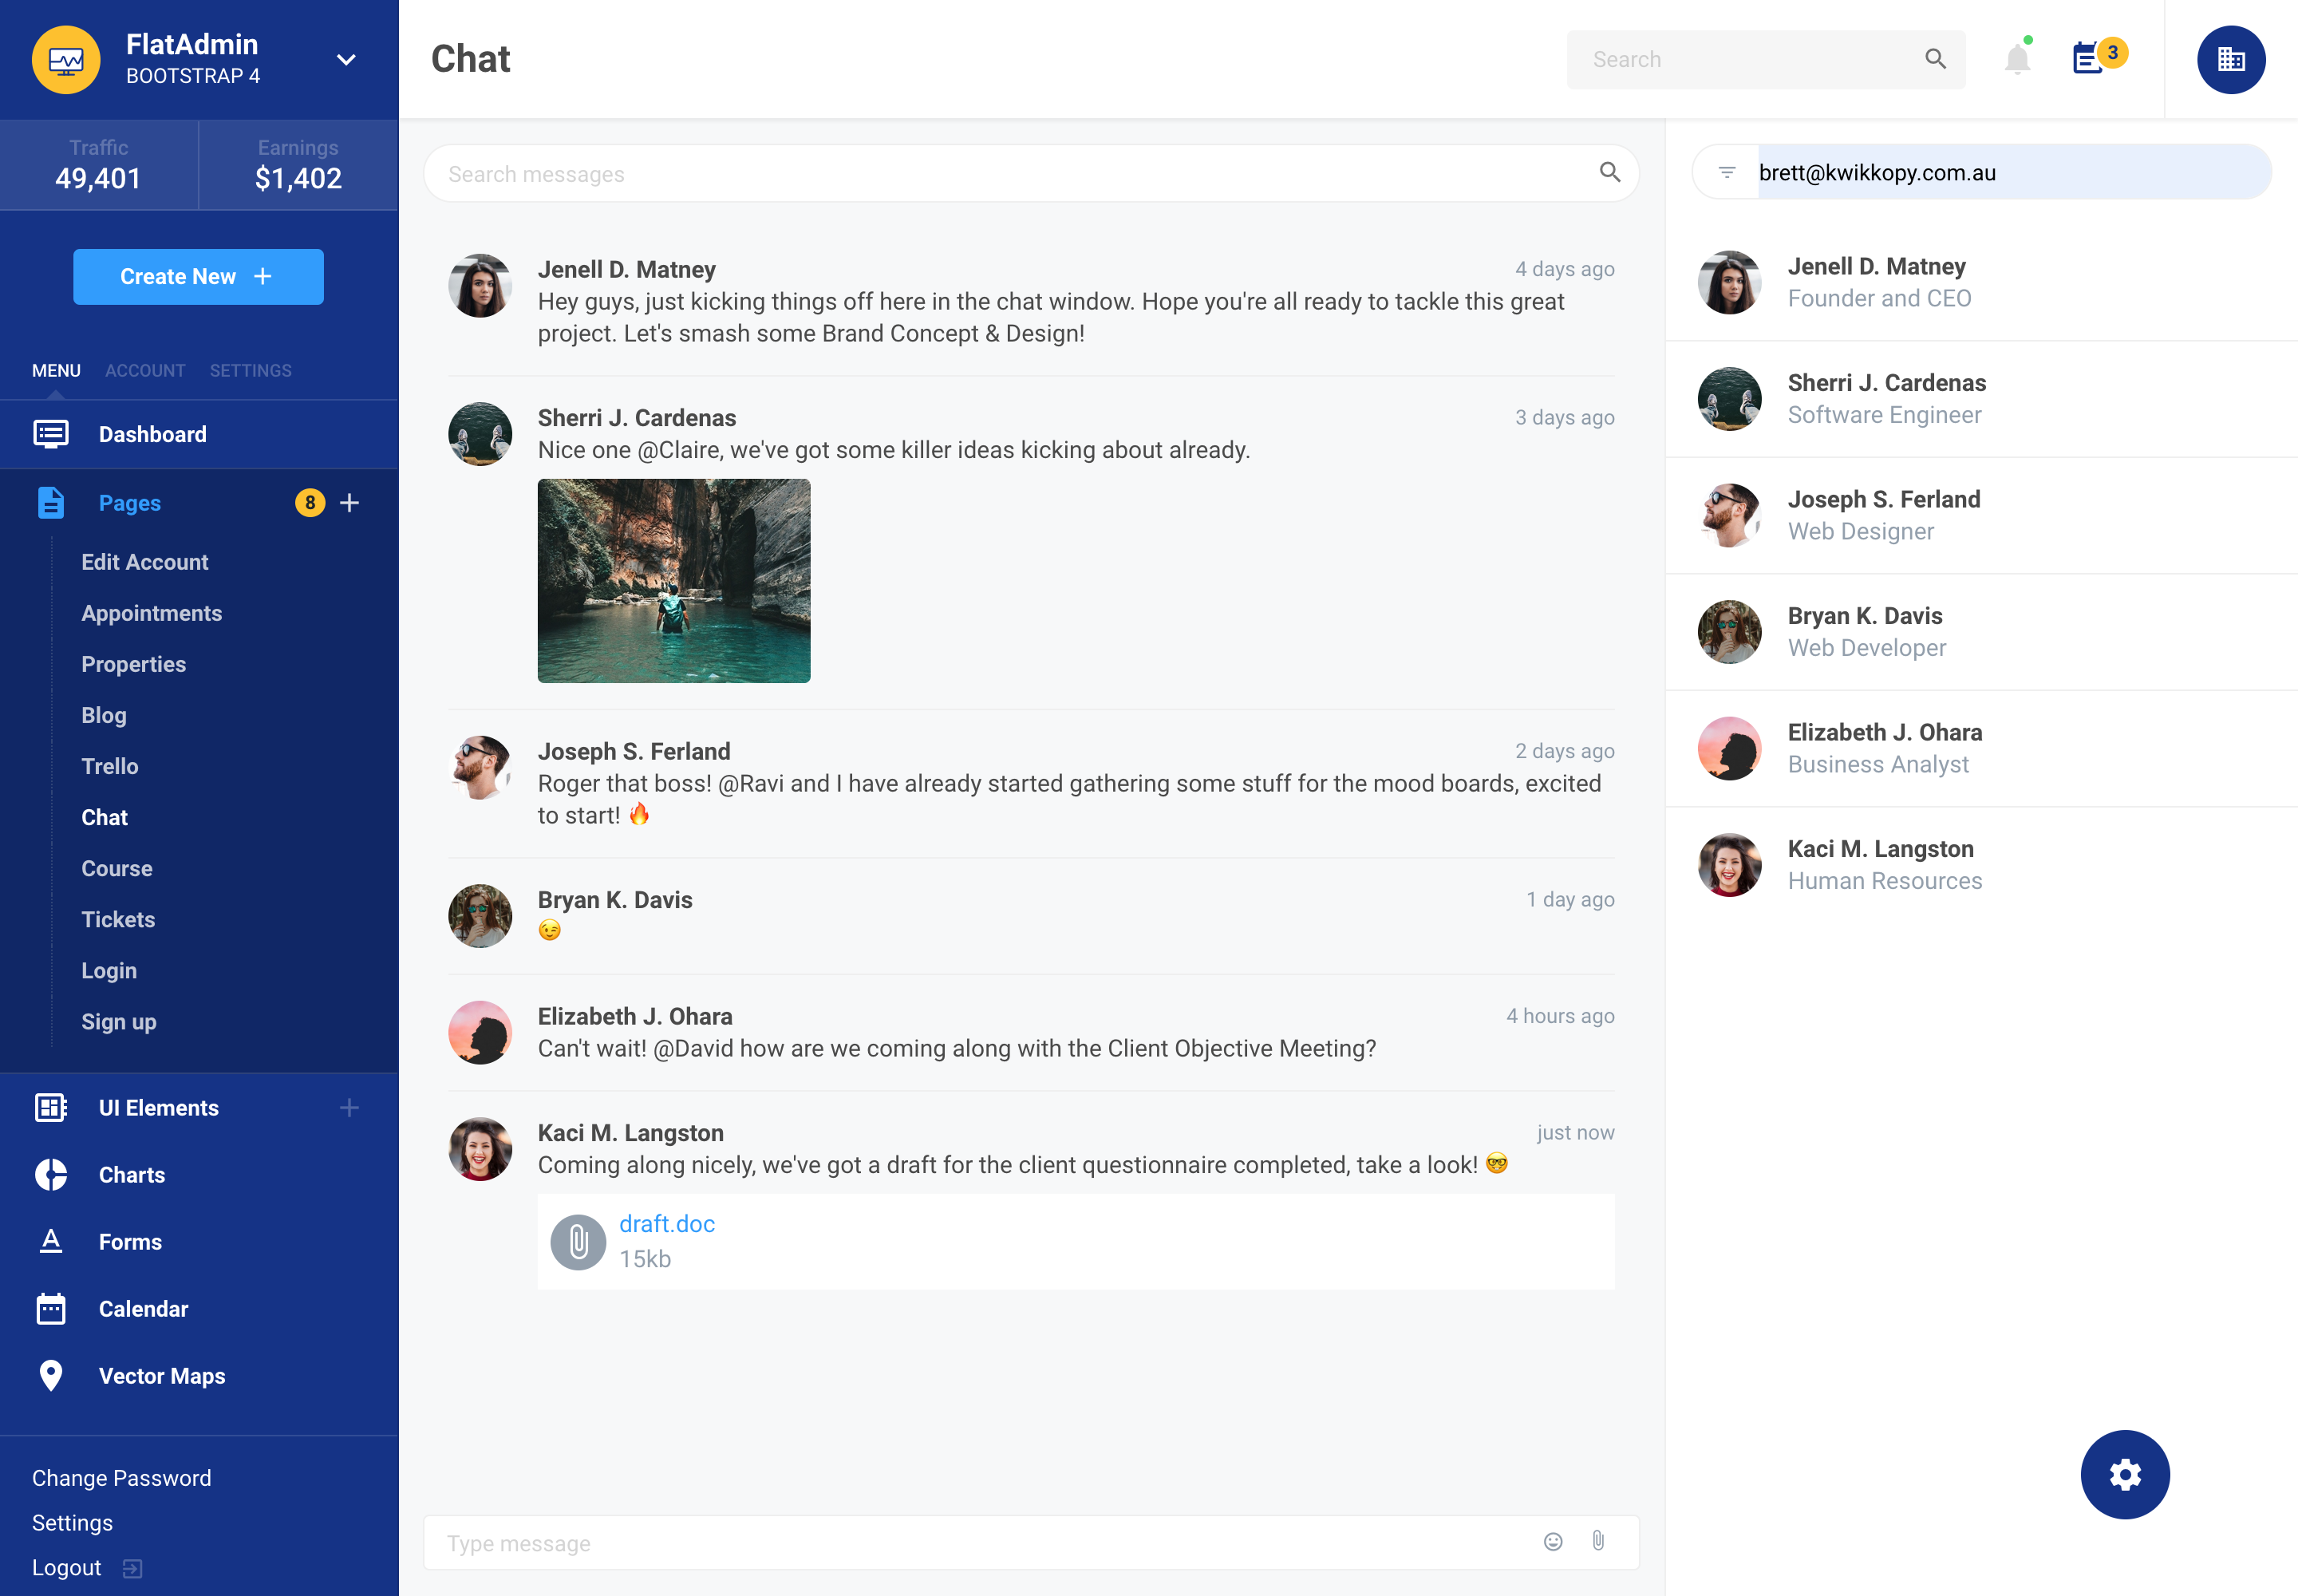The image size is (2298, 1596).
Task: Open the Login page
Action: pyautogui.click(x=109, y=970)
